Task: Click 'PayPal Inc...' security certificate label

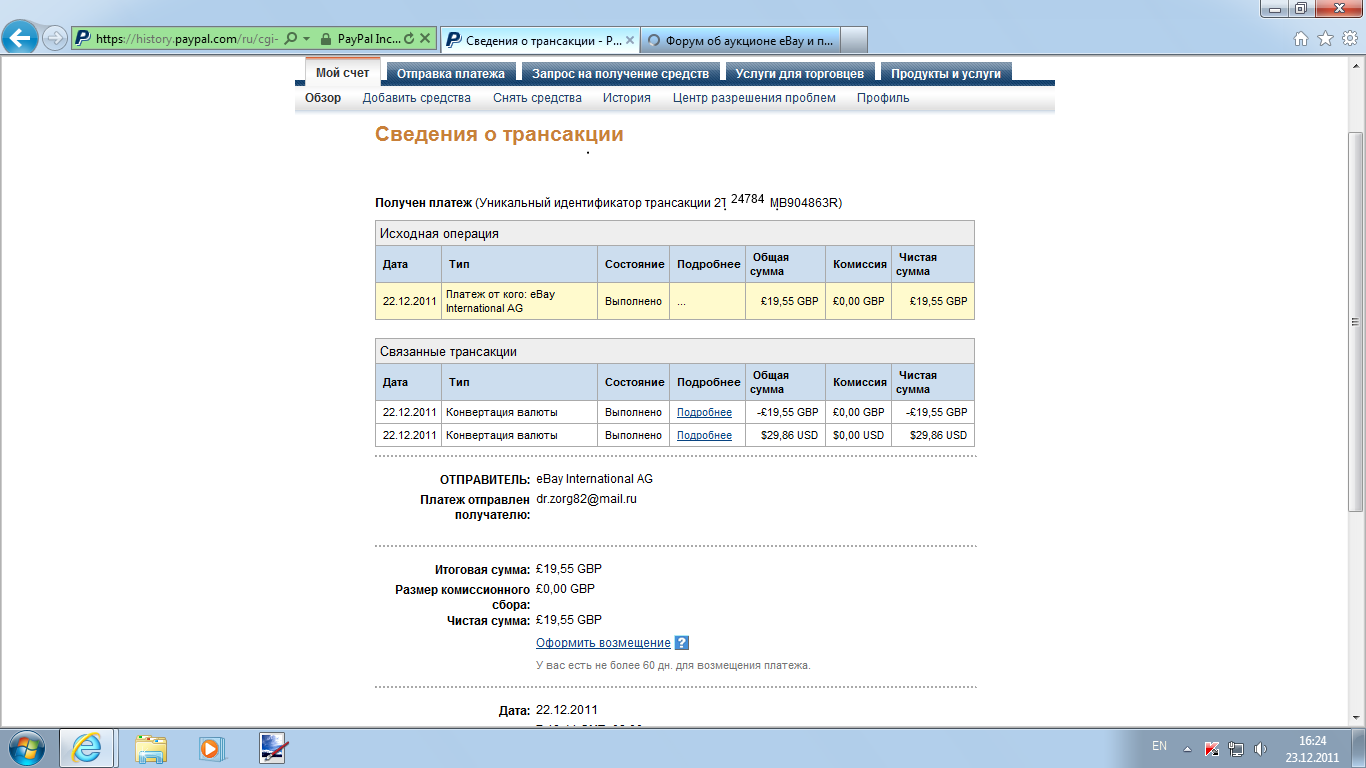Action: click(x=368, y=39)
